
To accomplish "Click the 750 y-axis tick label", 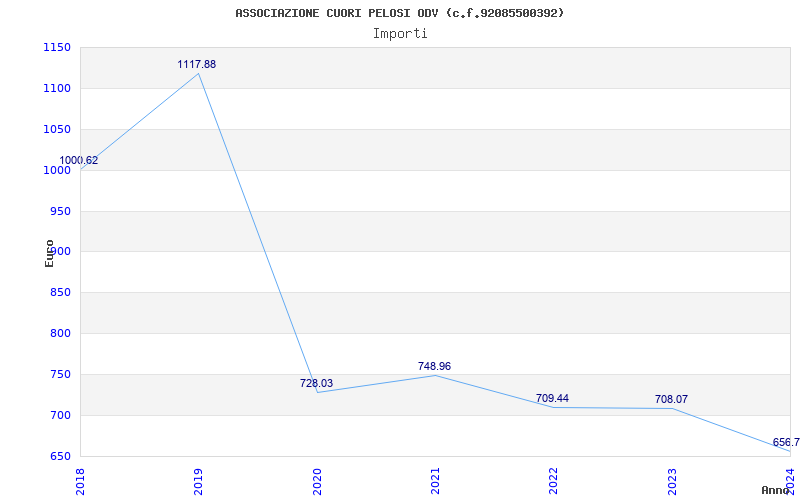I will 60,374.
